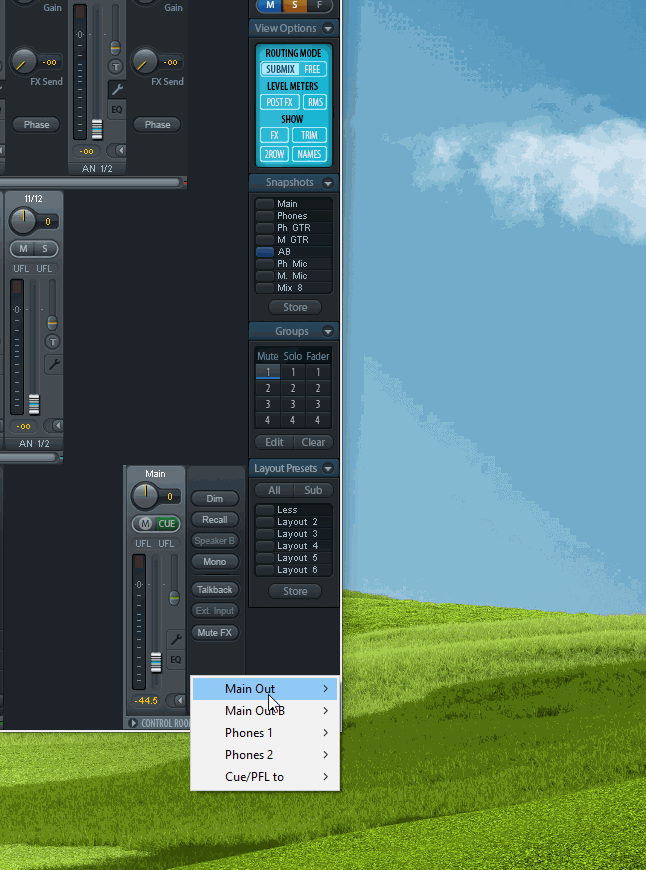The width and height of the screenshot is (646, 870).
Task: Mute the Main channel with its M button
Action: (x=145, y=523)
